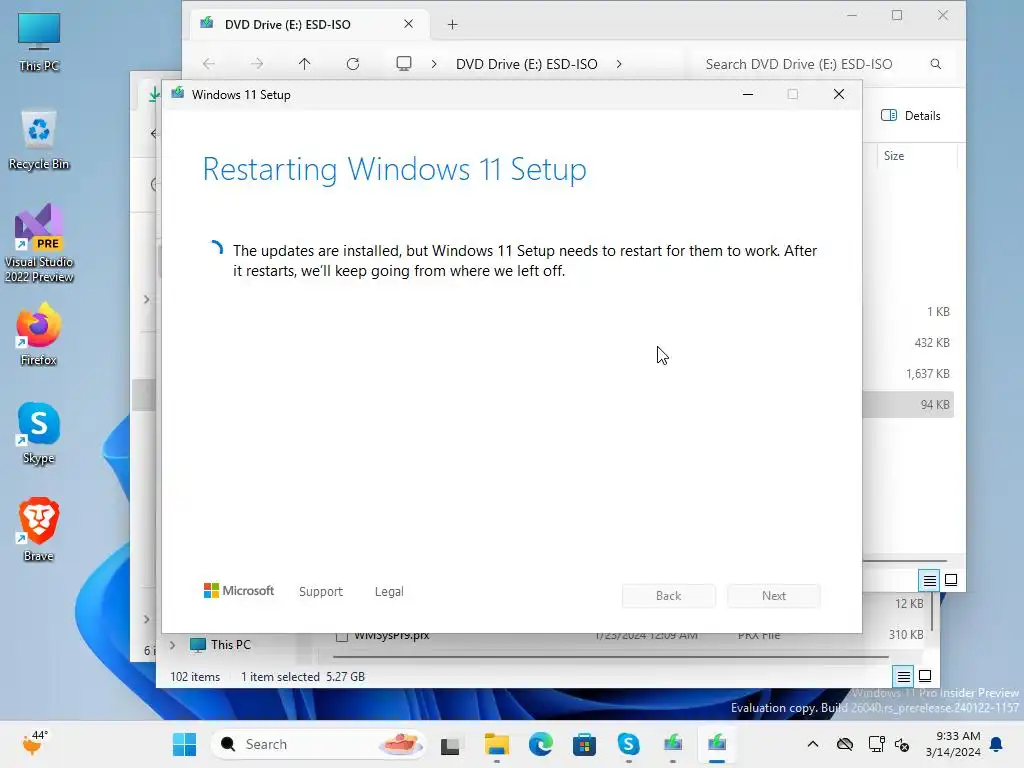Click the 102 items status text
1024x768 pixels.
pos(195,677)
